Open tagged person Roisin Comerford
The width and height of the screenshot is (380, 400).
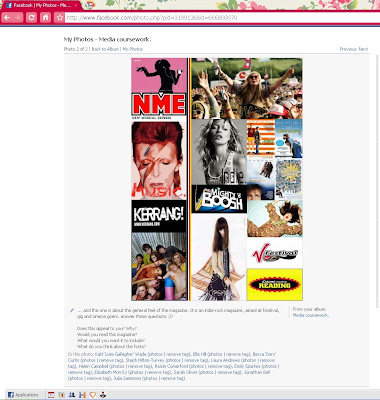pyautogui.click(x=171, y=366)
